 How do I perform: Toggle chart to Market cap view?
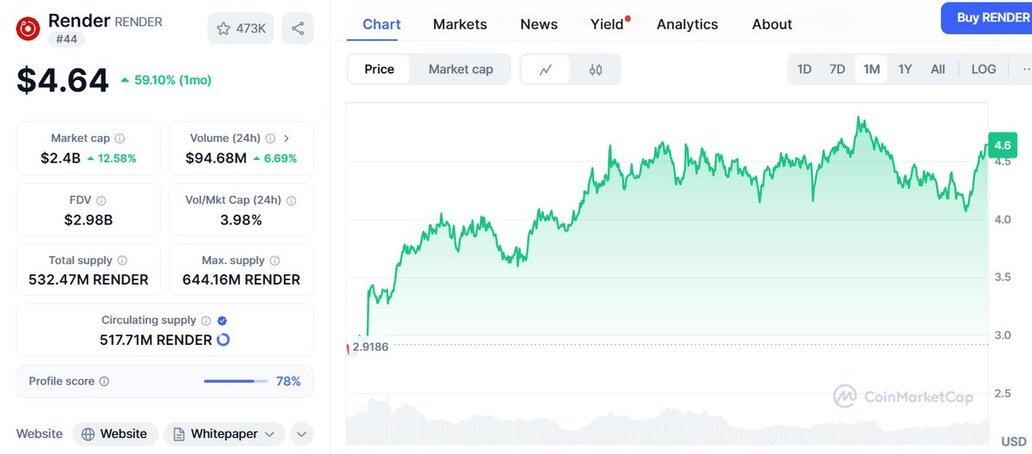click(460, 69)
